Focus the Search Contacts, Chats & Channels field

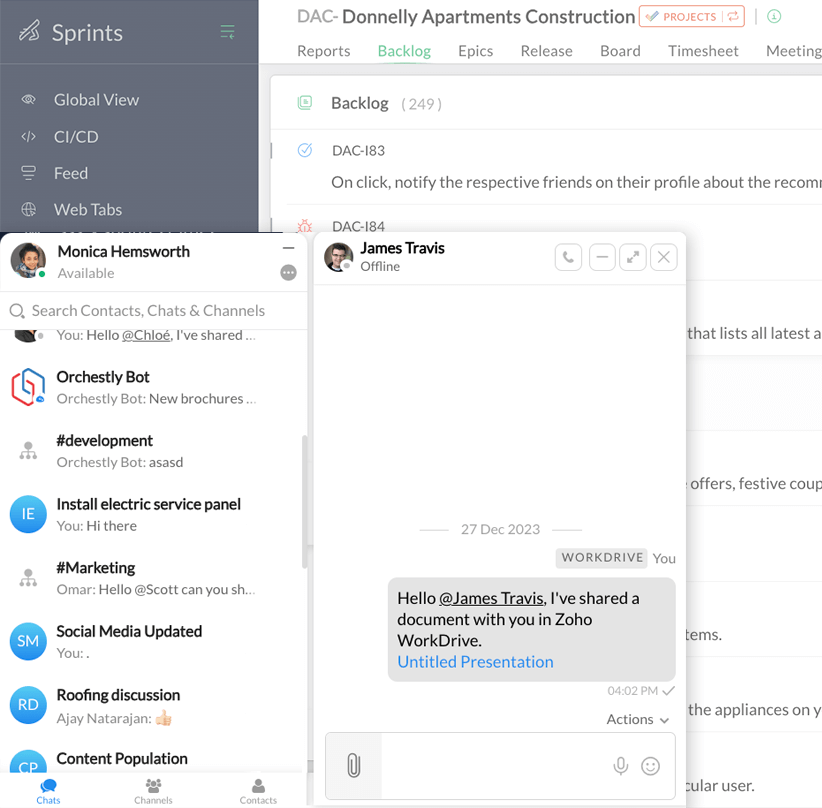pos(153,311)
